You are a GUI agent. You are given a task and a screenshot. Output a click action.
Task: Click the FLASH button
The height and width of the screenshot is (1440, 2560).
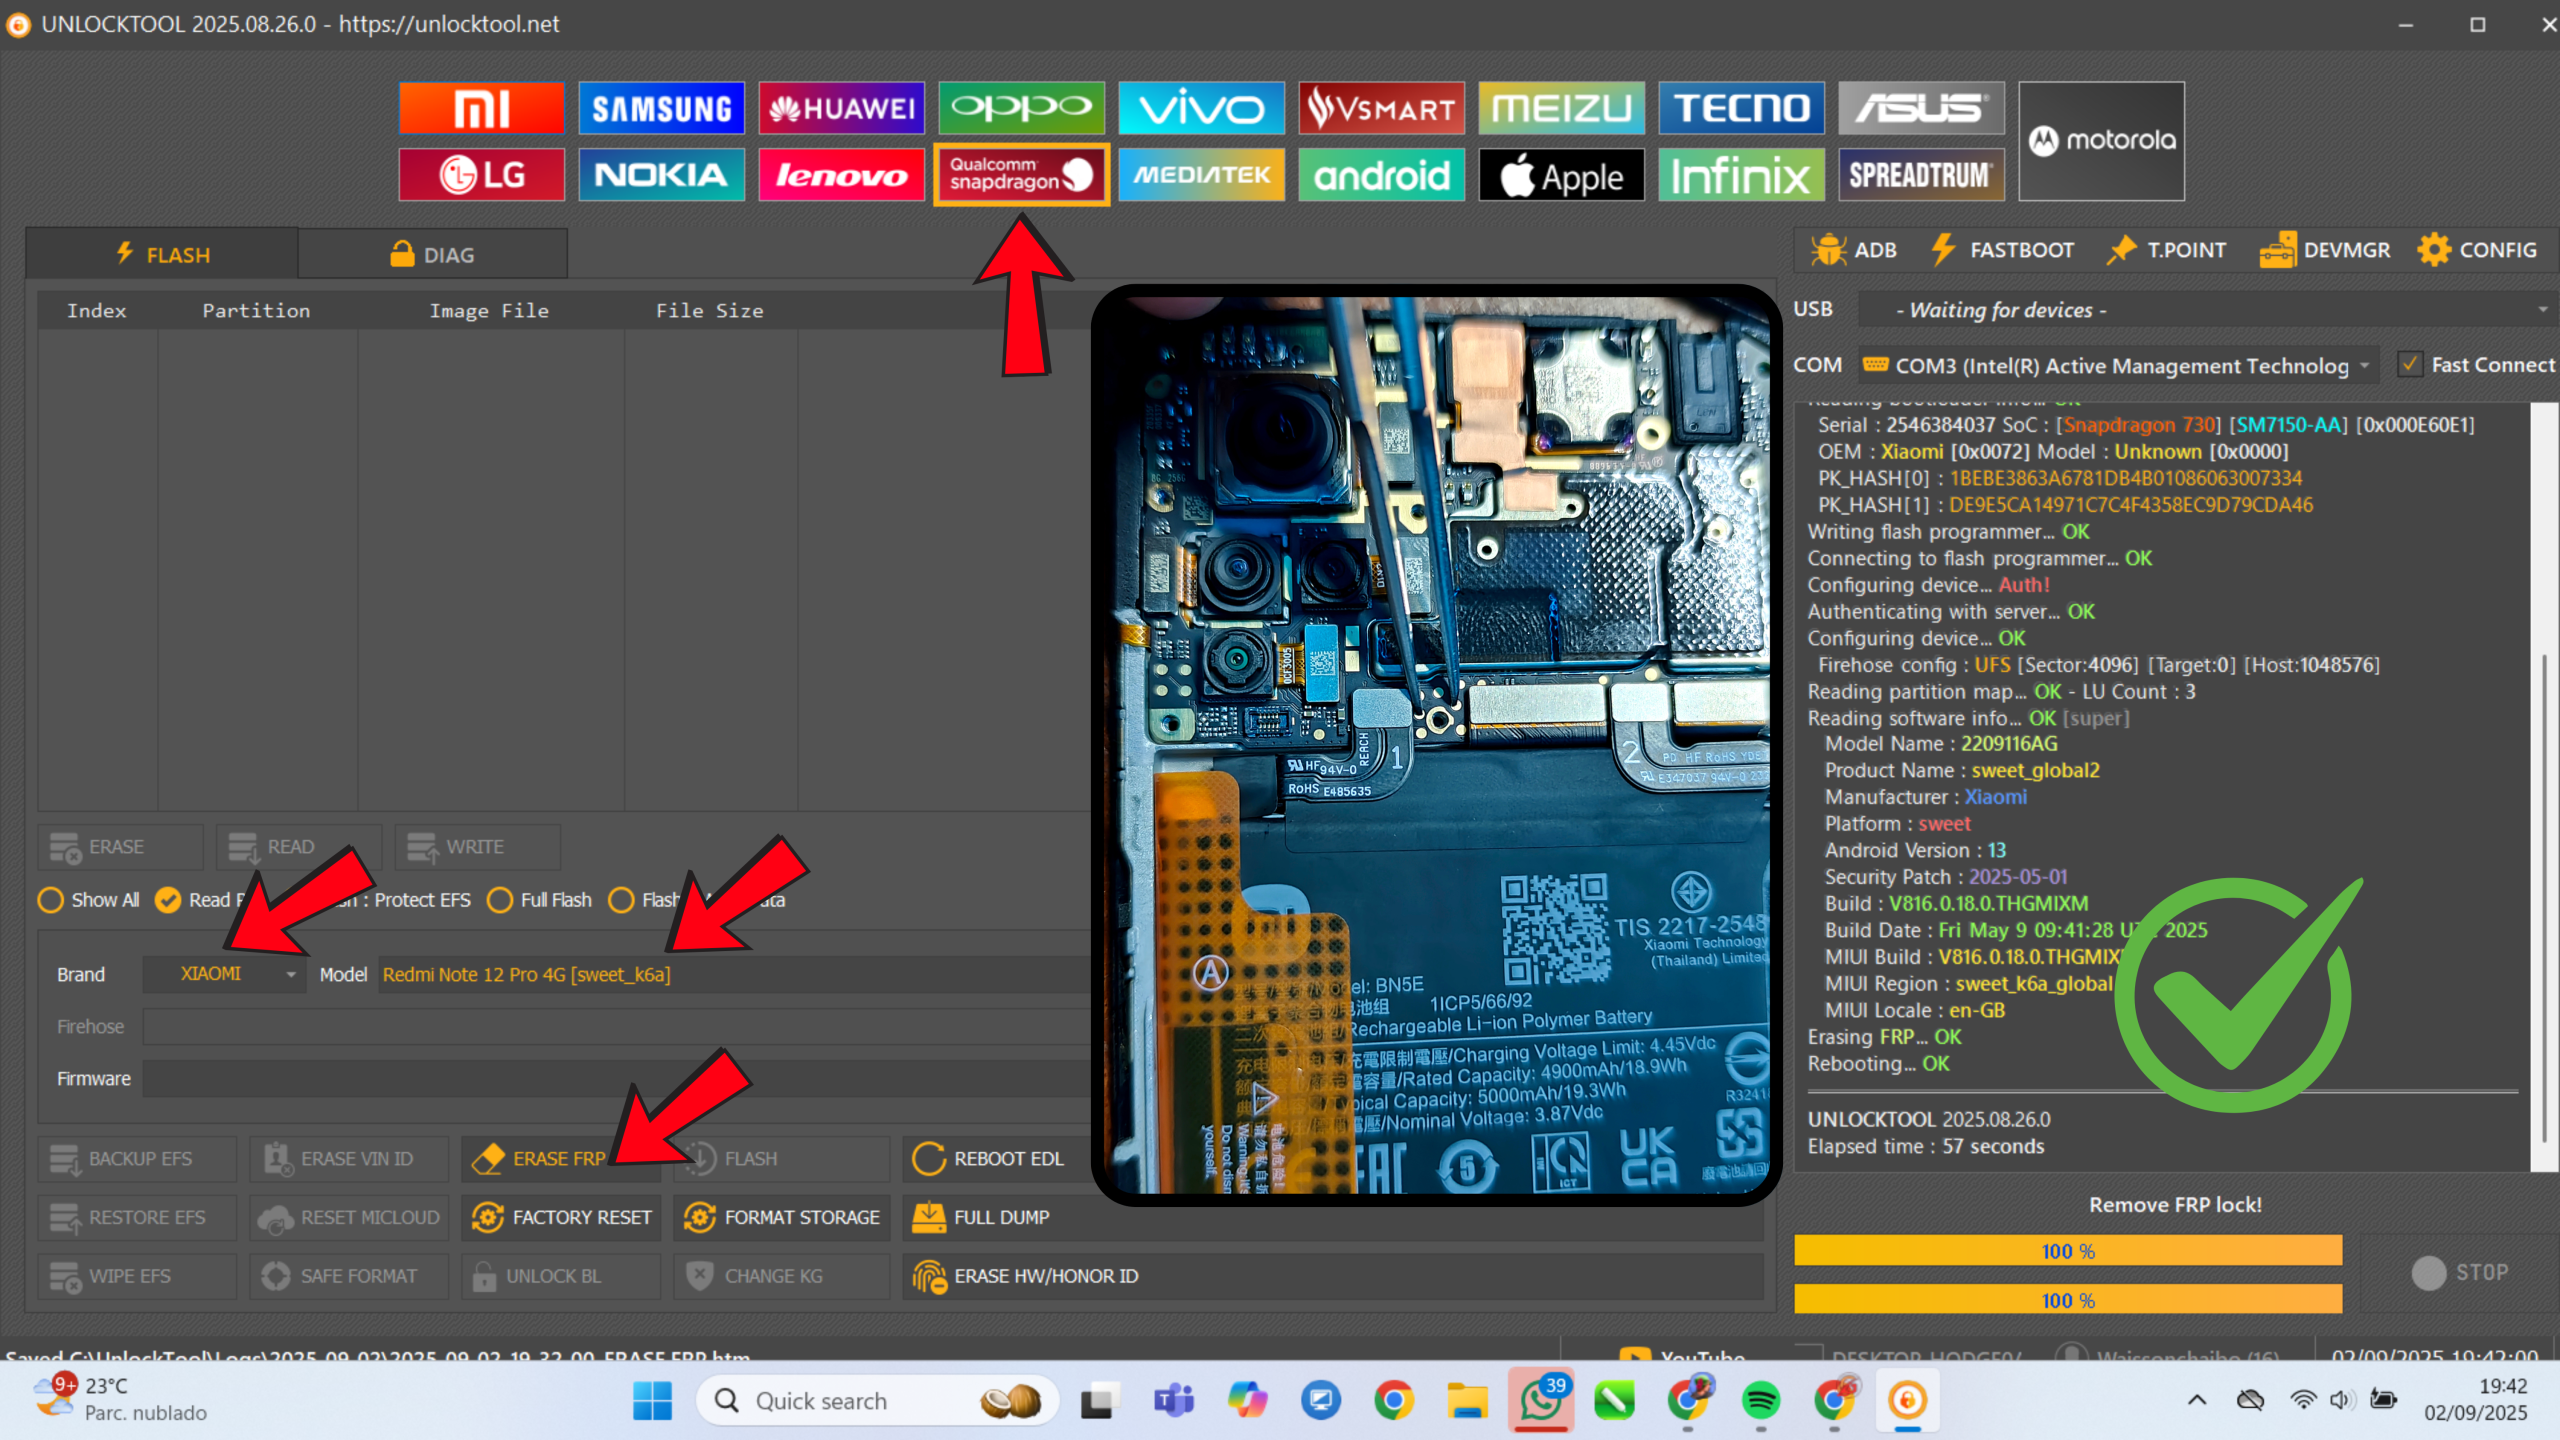tap(781, 1158)
